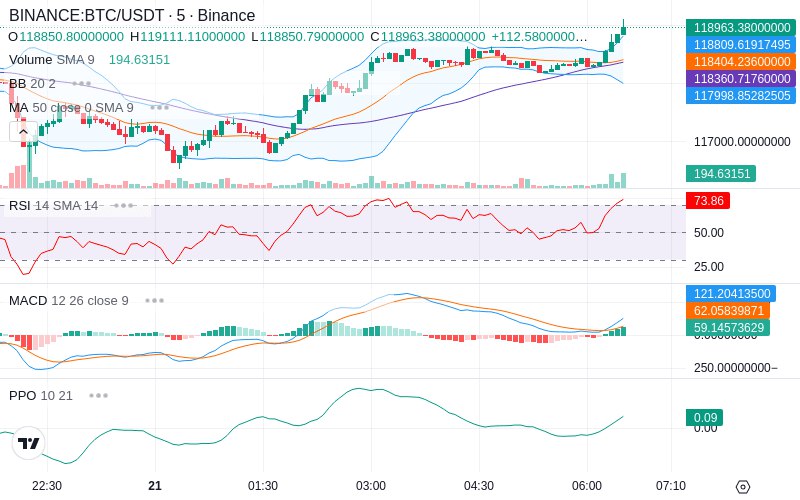Select the RSI 14 SMA 14 label
Image resolution: width=800 pixels, height=500 pixels.
point(54,206)
